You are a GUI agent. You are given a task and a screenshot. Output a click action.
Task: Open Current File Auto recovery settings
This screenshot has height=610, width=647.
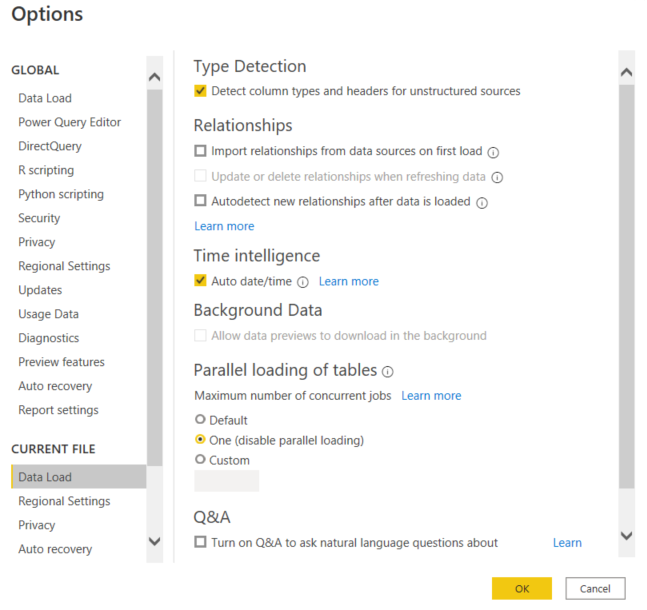click(x=55, y=549)
